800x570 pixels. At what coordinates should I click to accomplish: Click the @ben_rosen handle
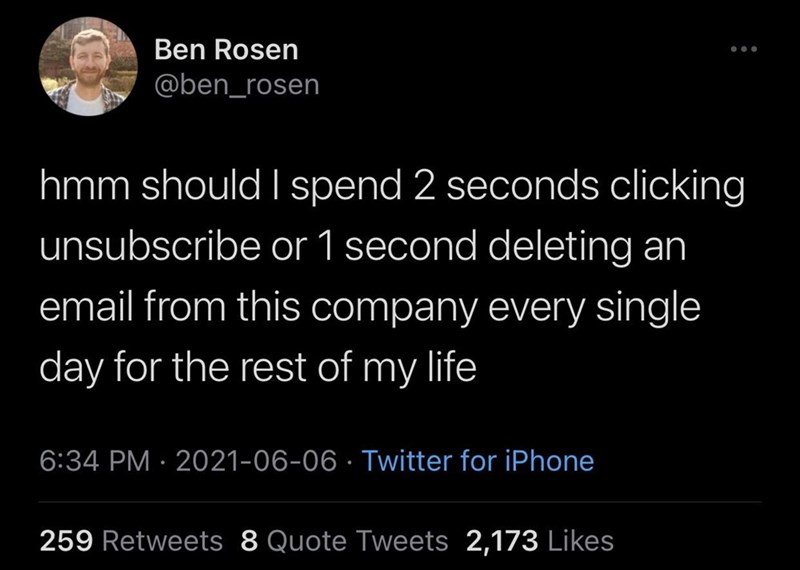(237, 85)
